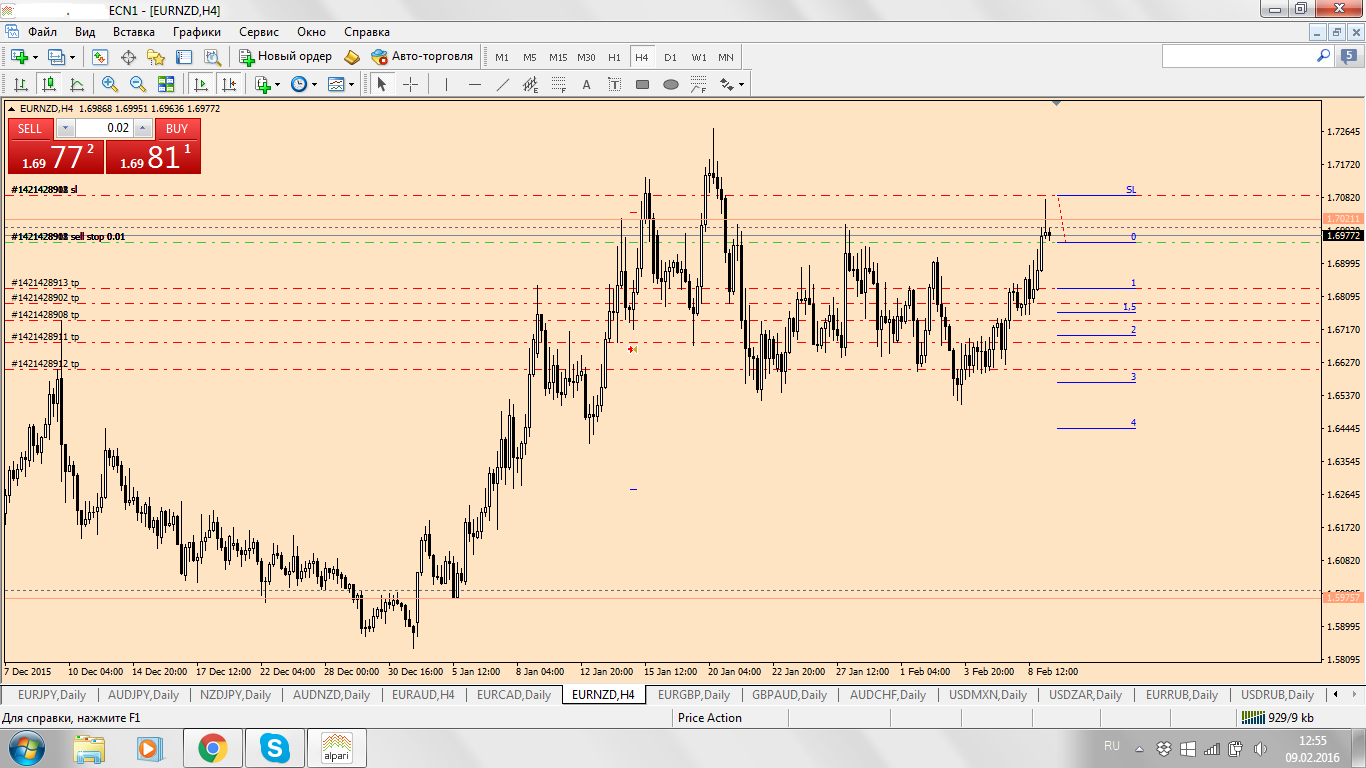Select the crosshair tool

point(410,85)
